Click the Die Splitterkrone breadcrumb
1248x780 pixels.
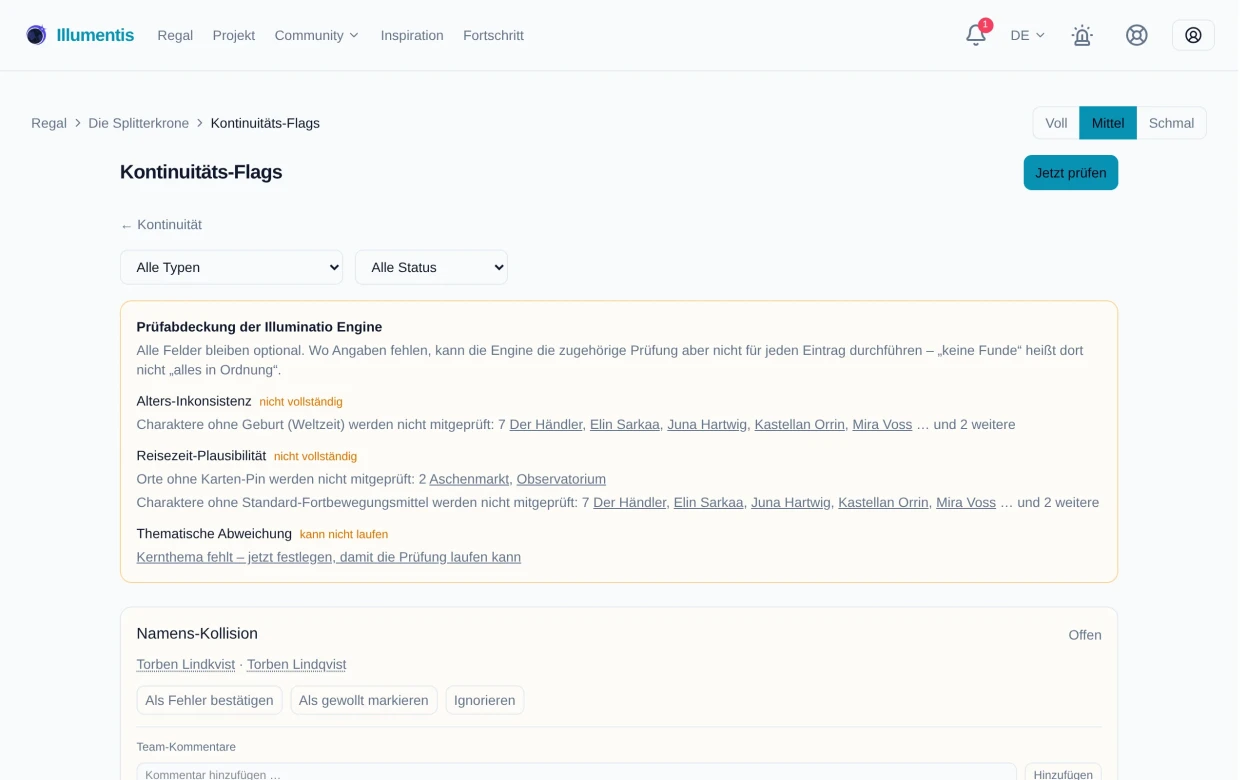[x=138, y=123]
